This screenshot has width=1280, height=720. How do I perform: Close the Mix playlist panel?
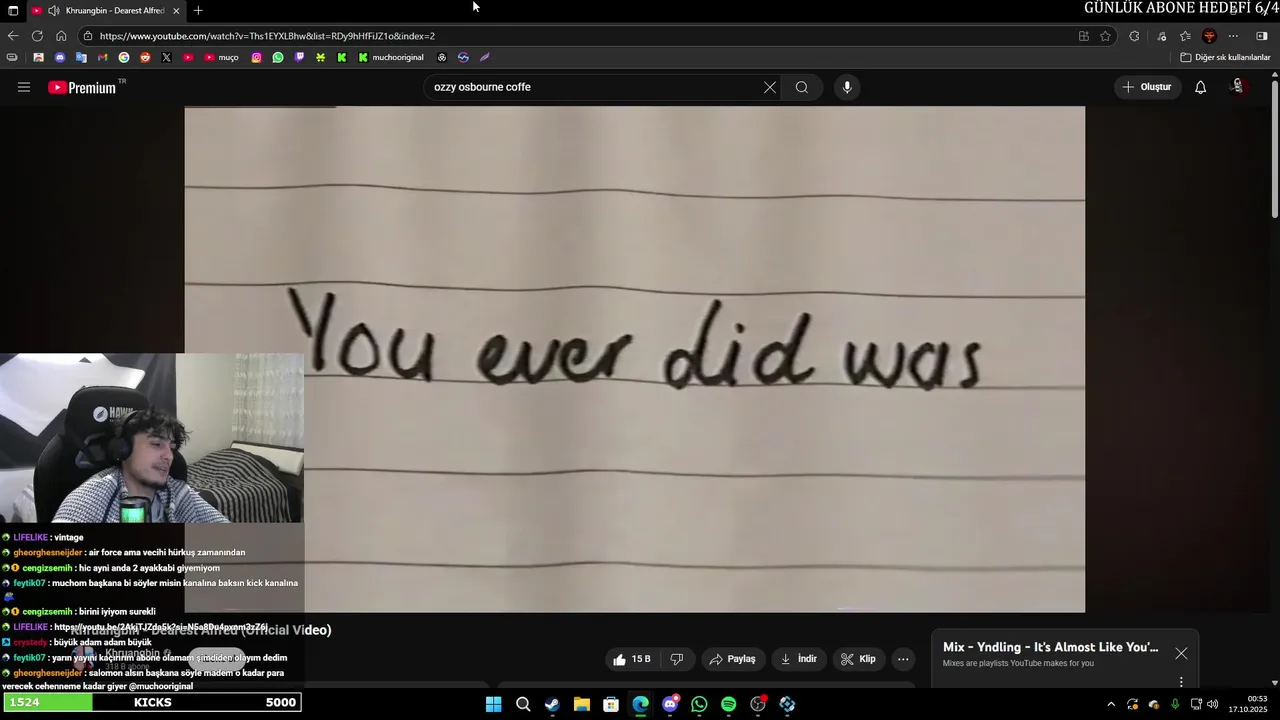[1181, 653]
